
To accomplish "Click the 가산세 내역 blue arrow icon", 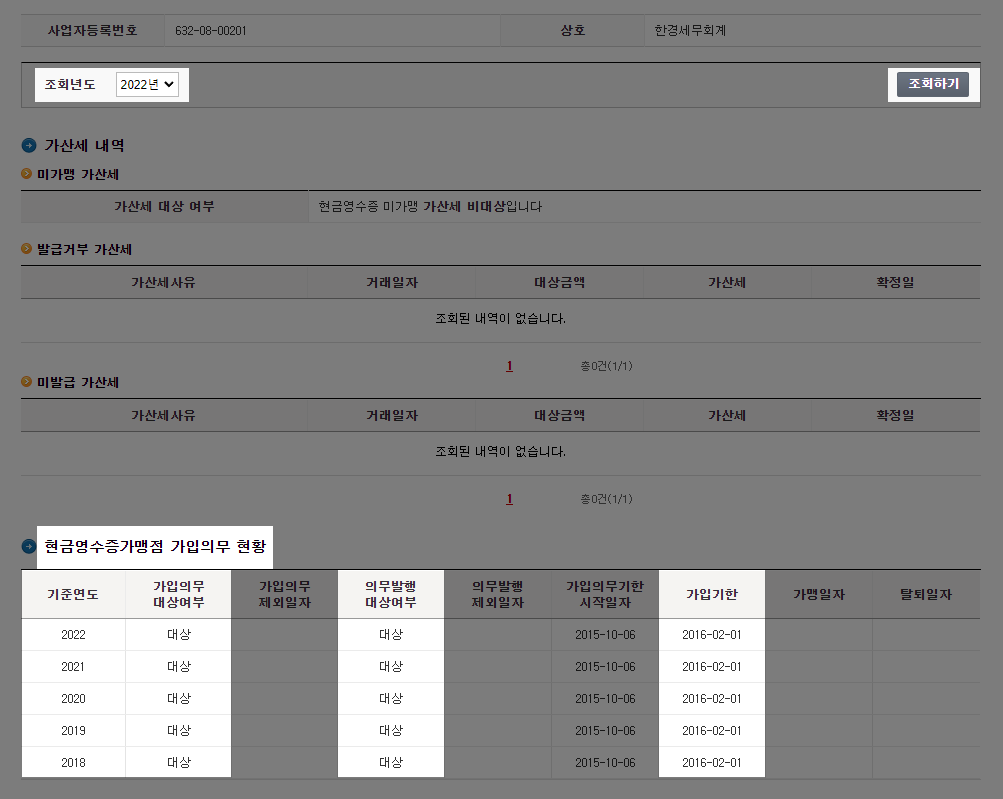I will tap(29, 145).
